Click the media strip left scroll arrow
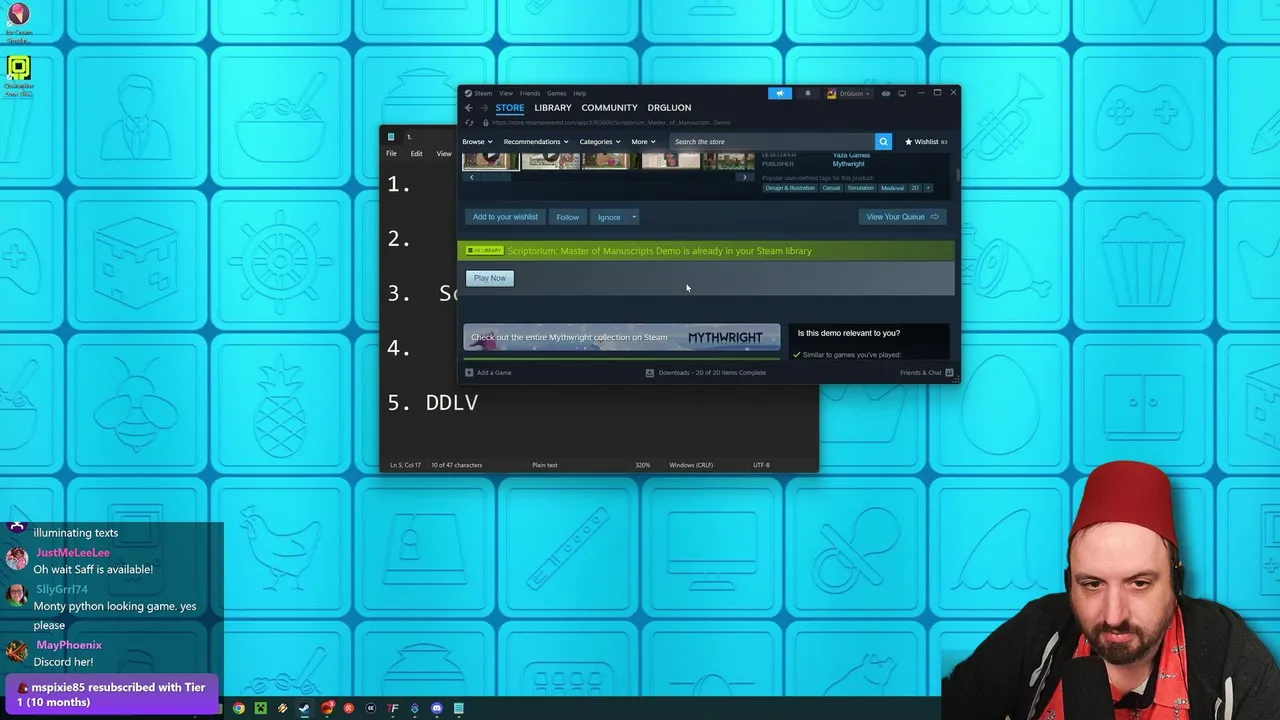This screenshot has width=1280, height=720. coord(471,177)
